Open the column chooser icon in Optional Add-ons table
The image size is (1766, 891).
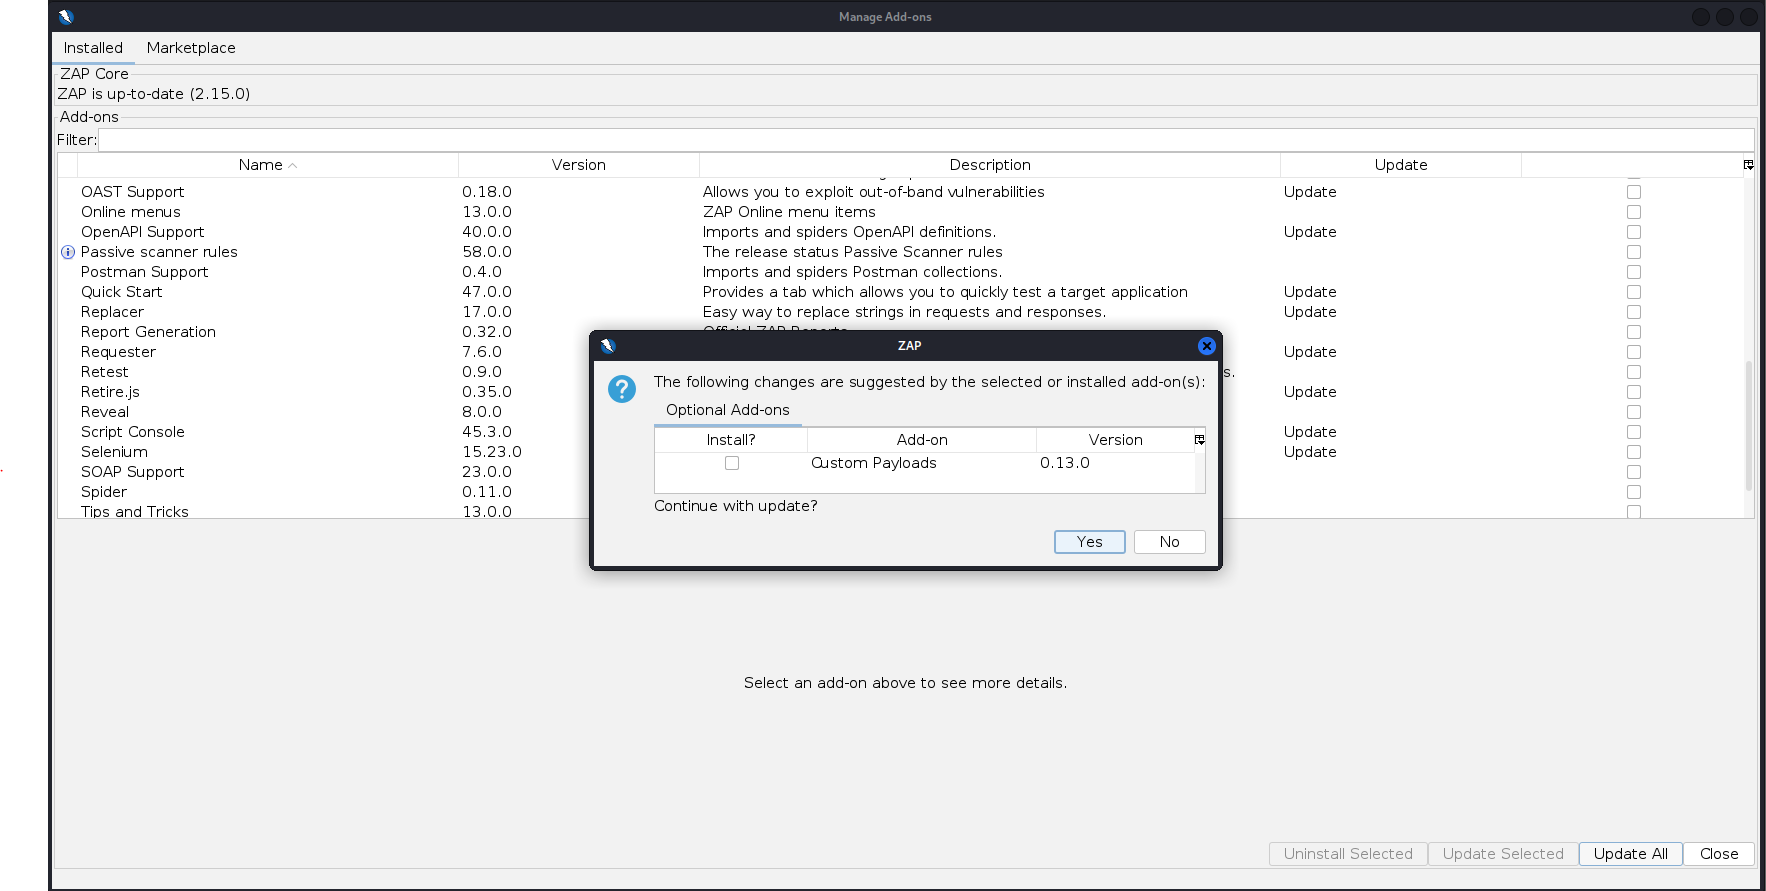[x=1199, y=440]
